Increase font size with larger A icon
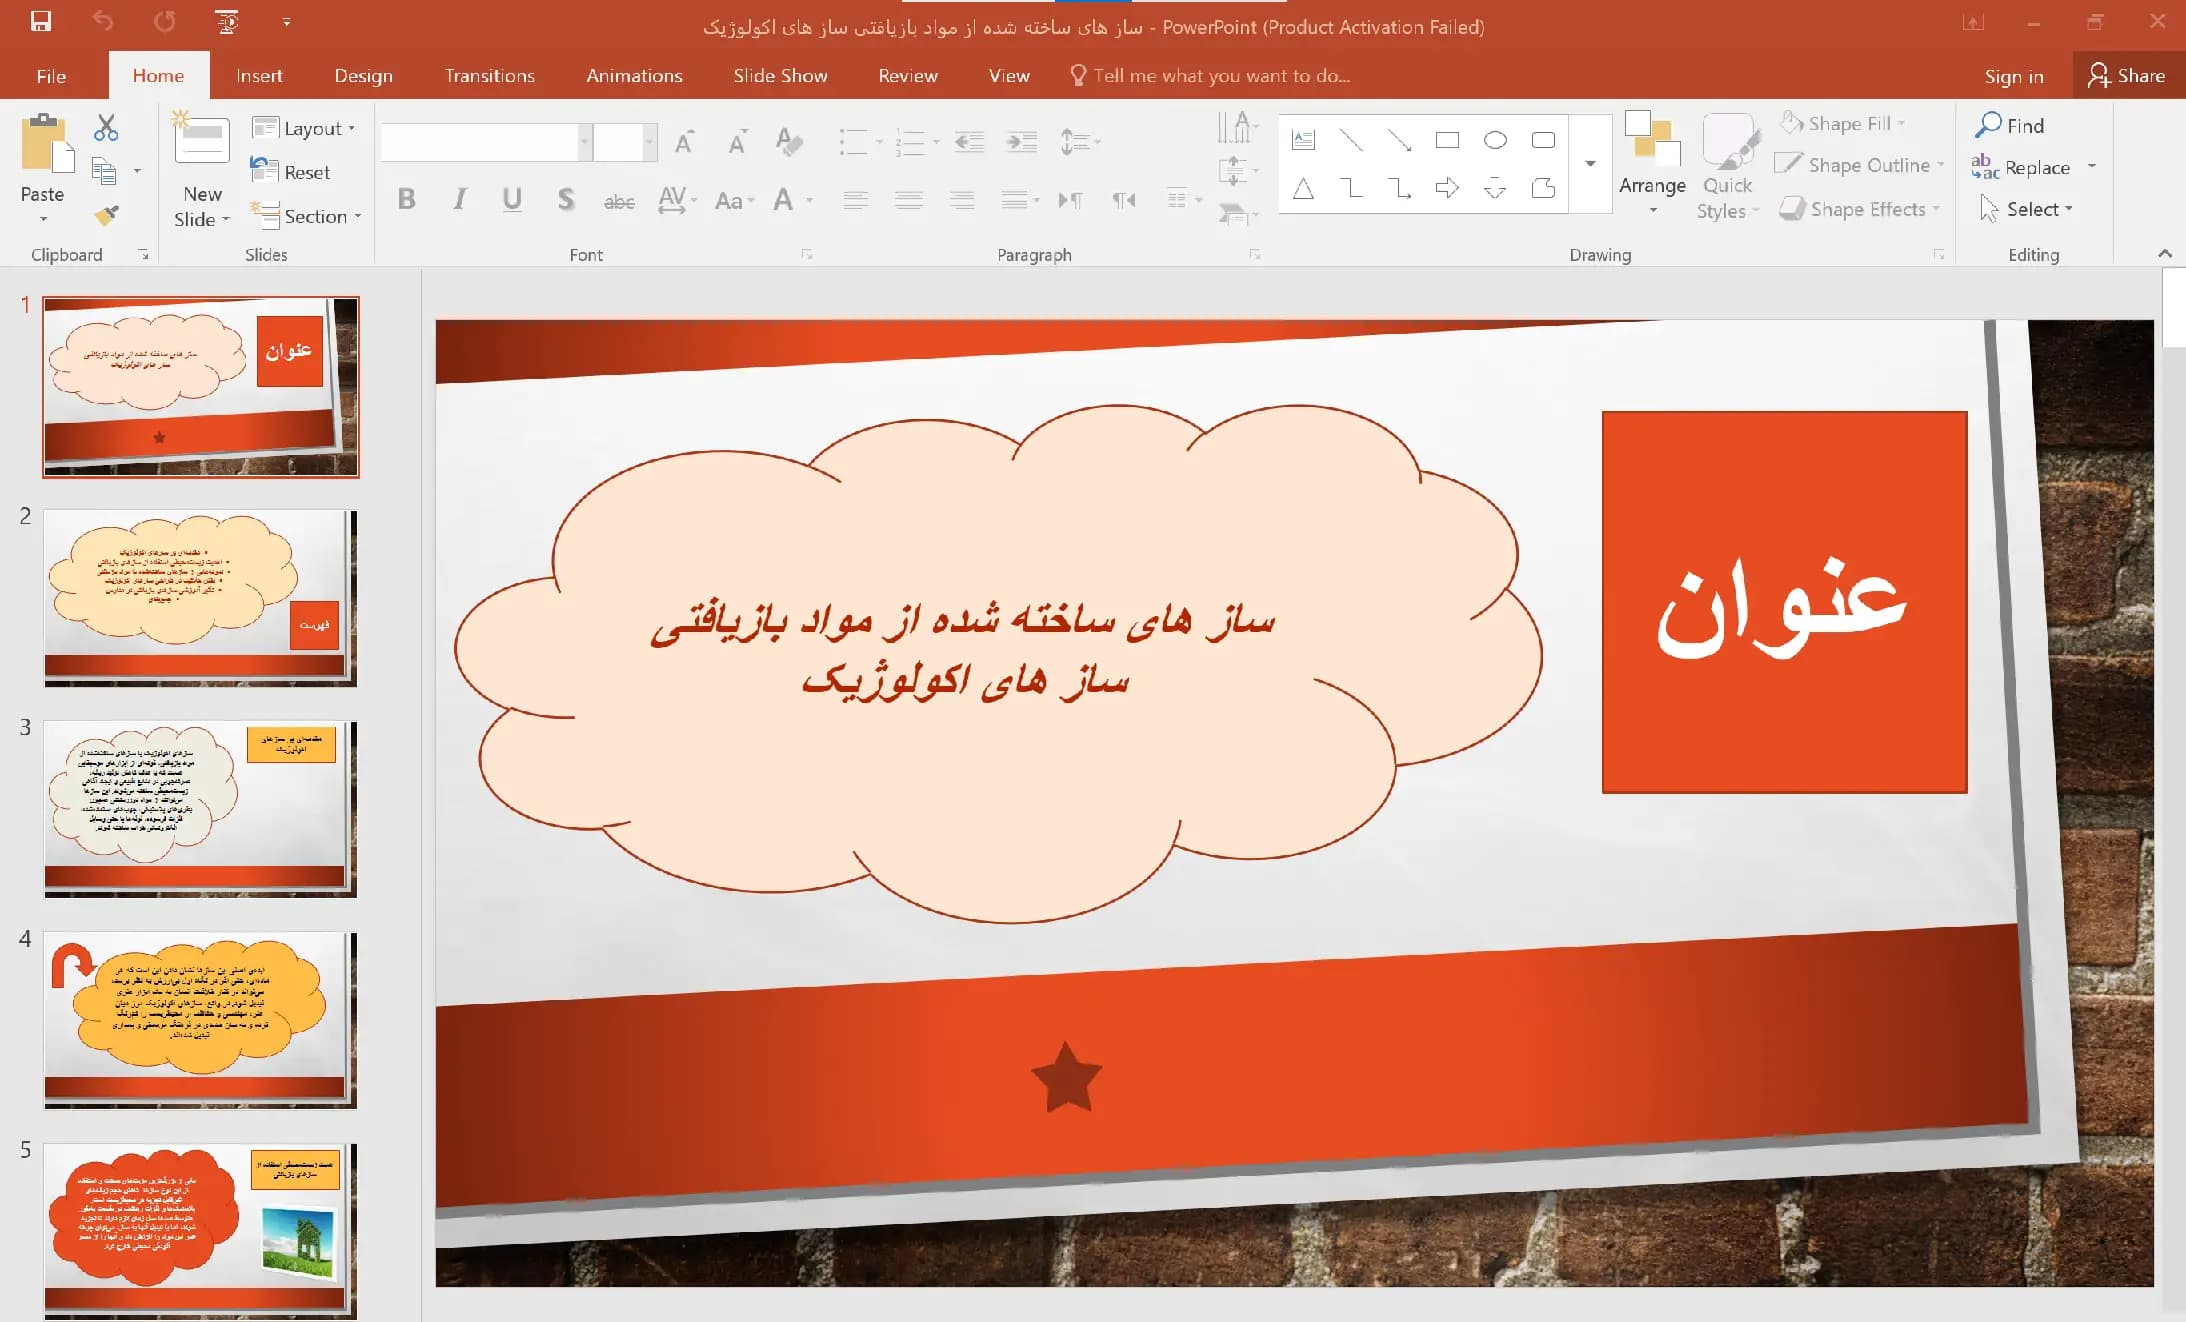The width and height of the screenshot is (2186, 1322). 684,142
